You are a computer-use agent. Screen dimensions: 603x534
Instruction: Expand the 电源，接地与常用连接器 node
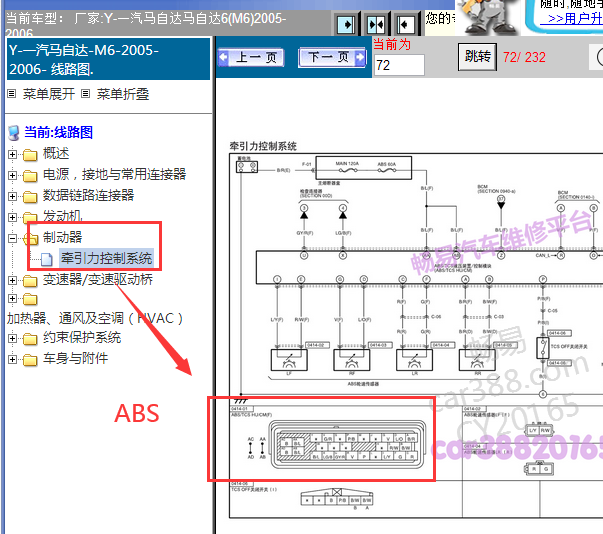coord(12,175)
